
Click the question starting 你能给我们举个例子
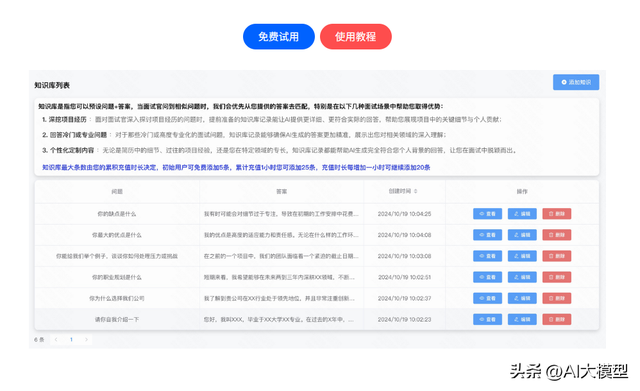coord(117,256)
